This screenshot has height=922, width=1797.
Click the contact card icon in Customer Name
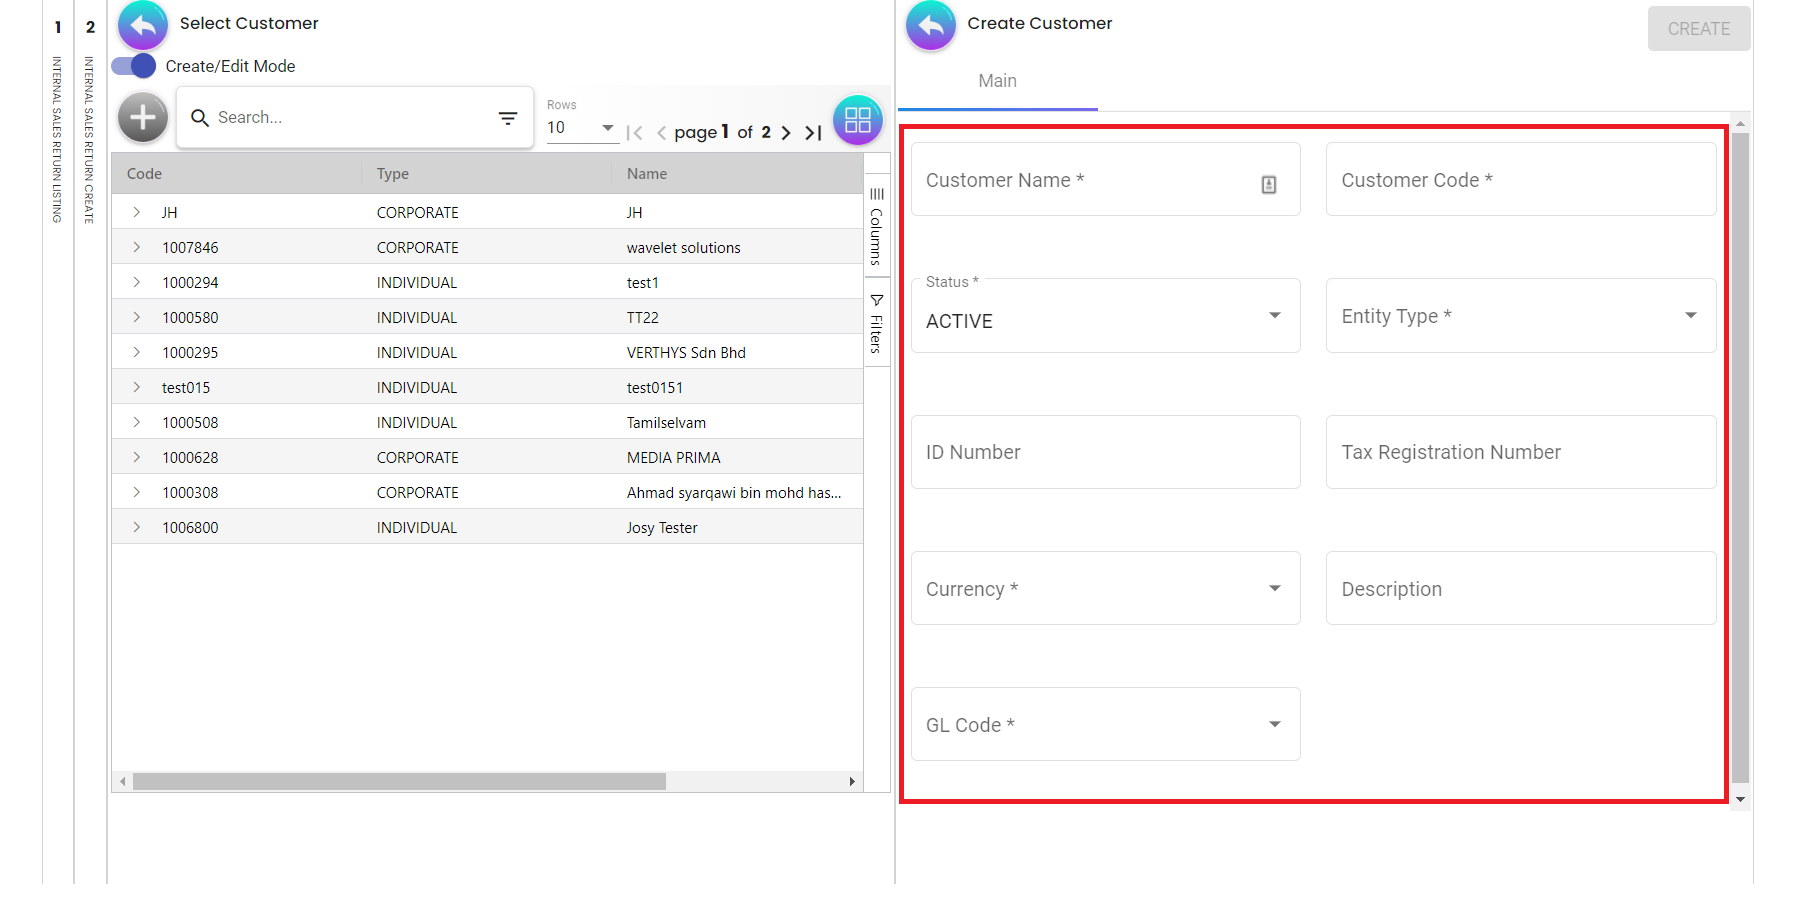point(1269,184)
